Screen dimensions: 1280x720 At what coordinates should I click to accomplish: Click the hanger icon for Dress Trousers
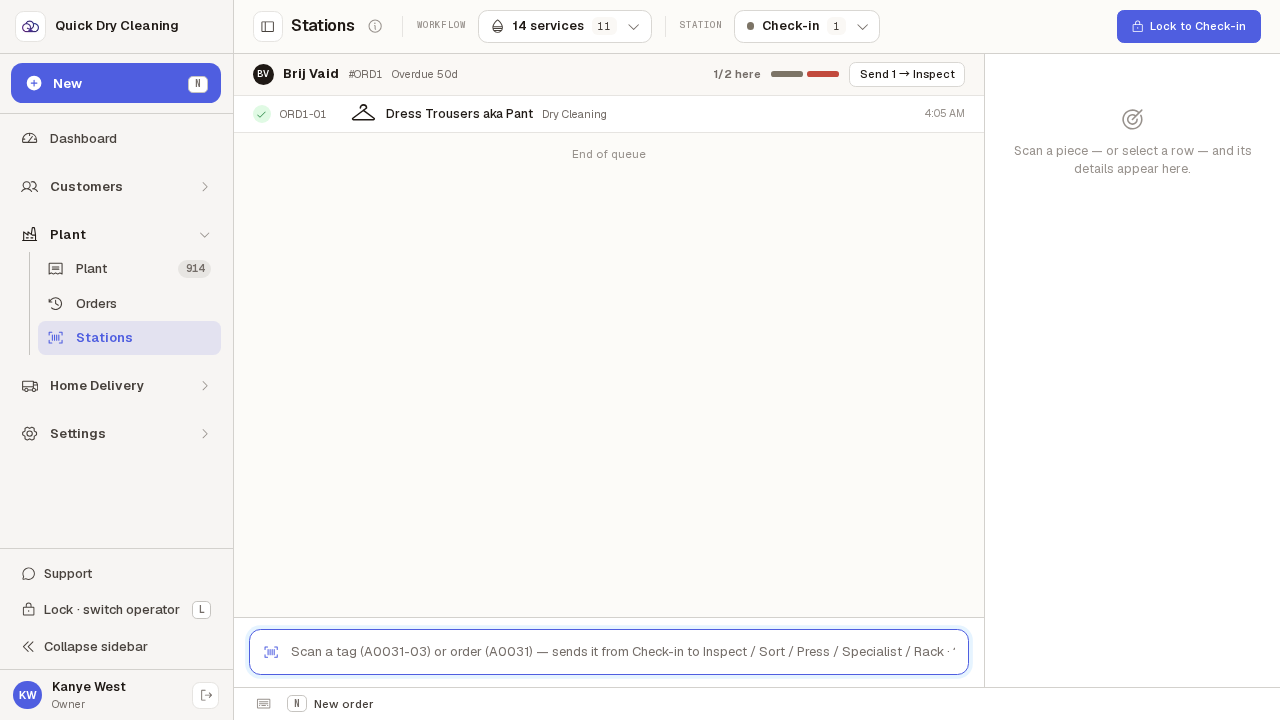point(363,114)
